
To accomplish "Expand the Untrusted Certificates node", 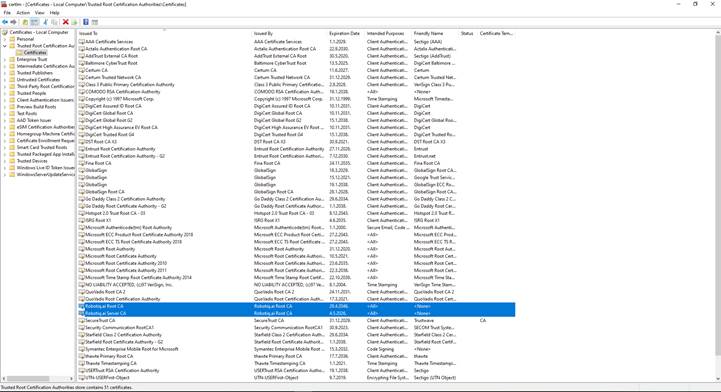I will (x=5, y=80).
